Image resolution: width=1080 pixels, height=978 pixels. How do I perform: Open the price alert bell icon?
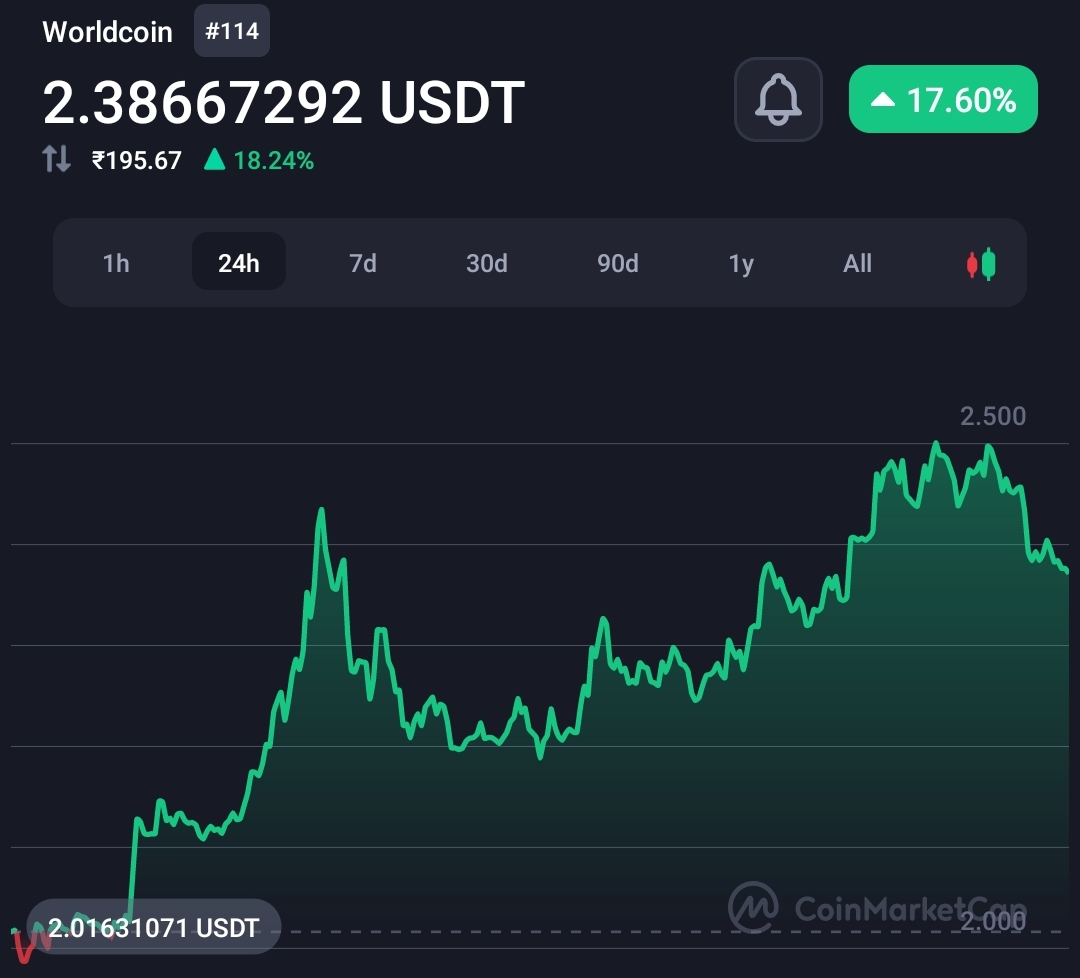click(x=778, y=100)
